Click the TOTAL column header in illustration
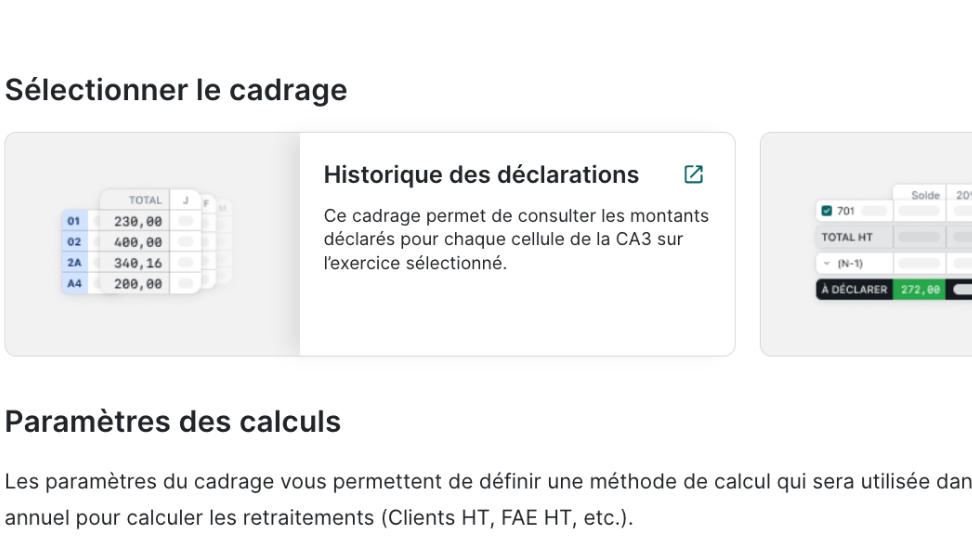 (145, 200)
